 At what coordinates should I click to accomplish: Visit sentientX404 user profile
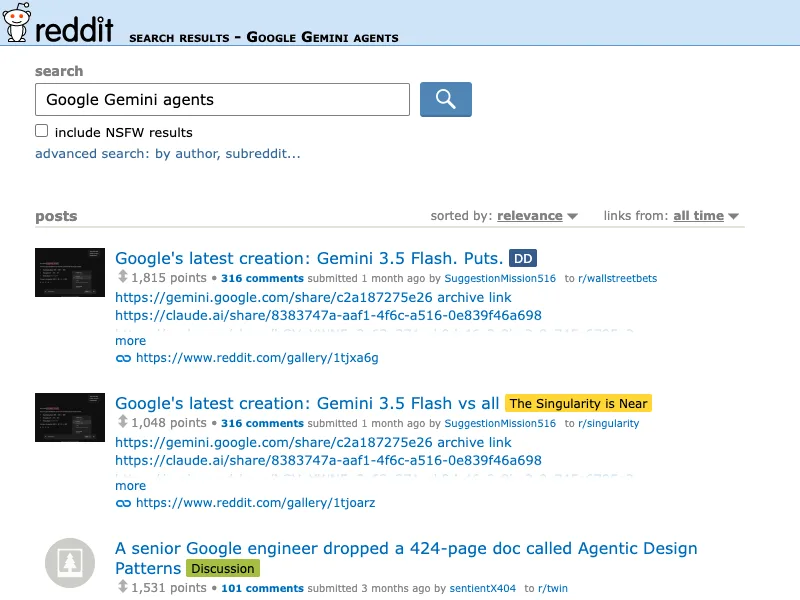click(x=483, y=588)
